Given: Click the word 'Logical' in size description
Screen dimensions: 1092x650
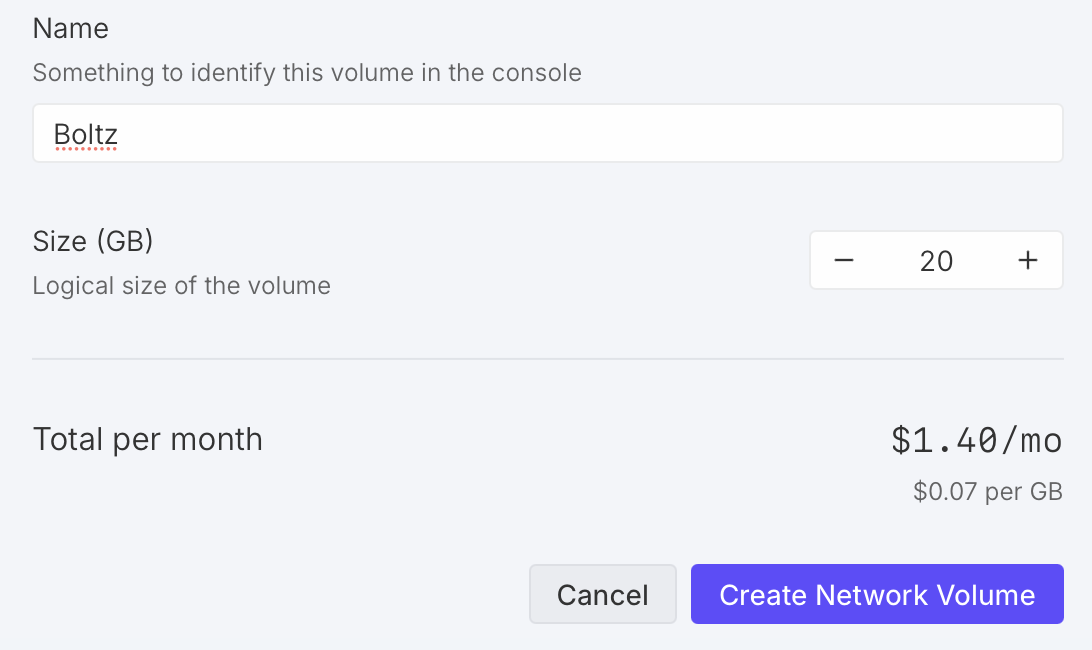Looking at the screenshot, I should [69, 286].
